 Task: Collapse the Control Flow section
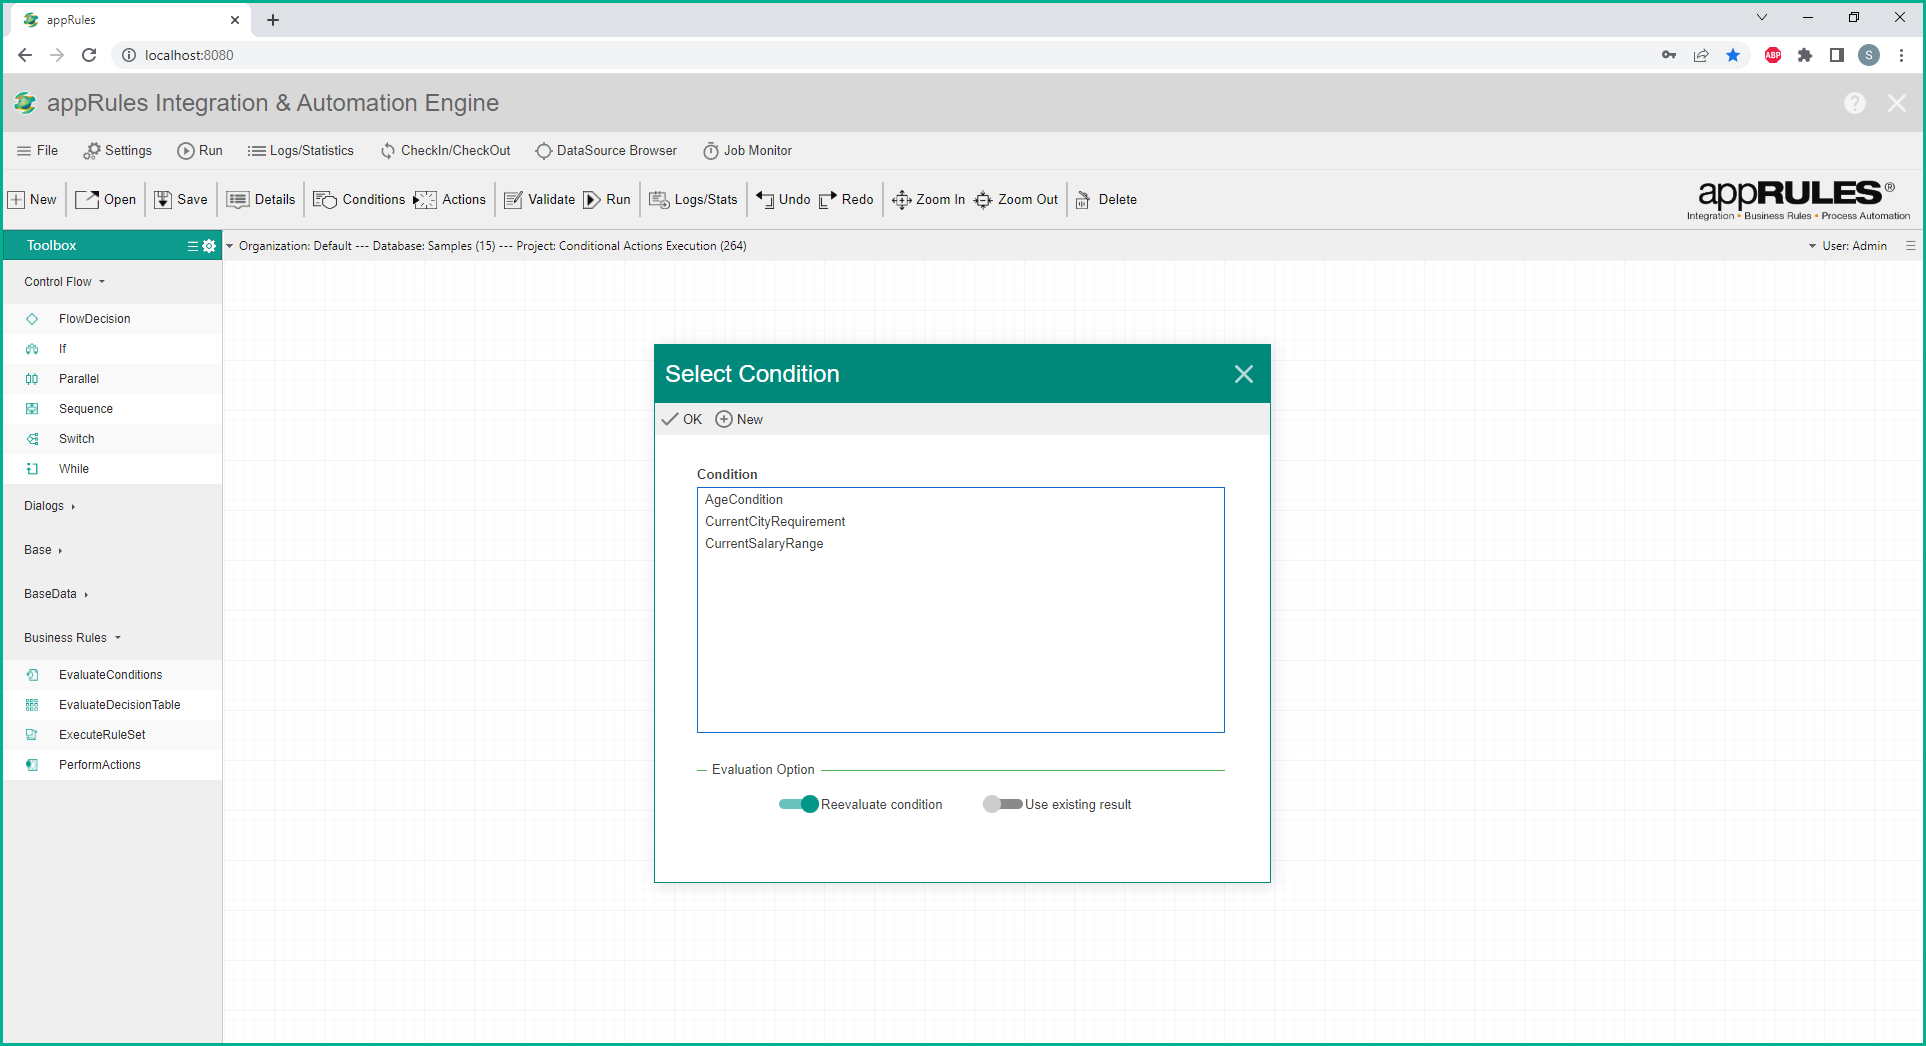[x=64, y=282]
